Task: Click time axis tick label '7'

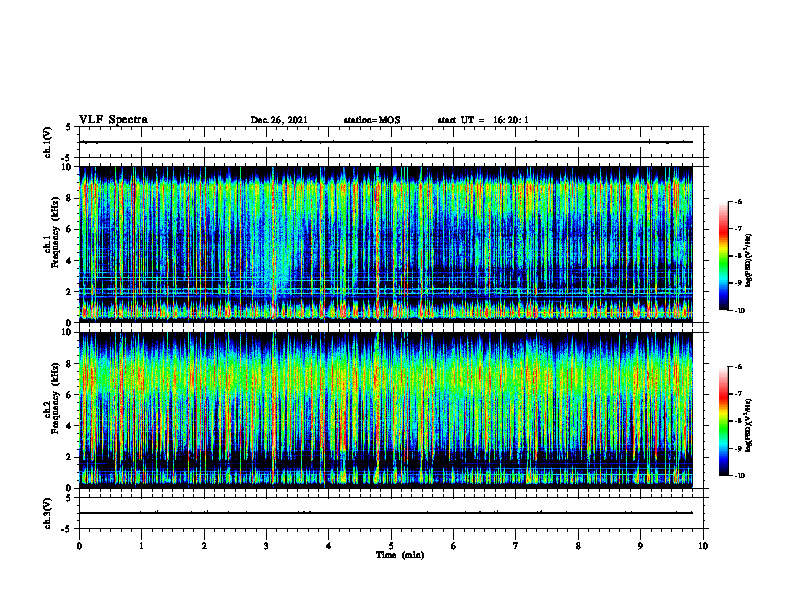Action: (516, 546)
